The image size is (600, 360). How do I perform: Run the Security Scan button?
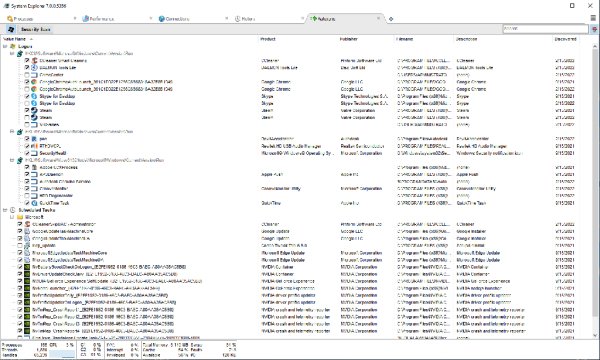pos(35,29)
